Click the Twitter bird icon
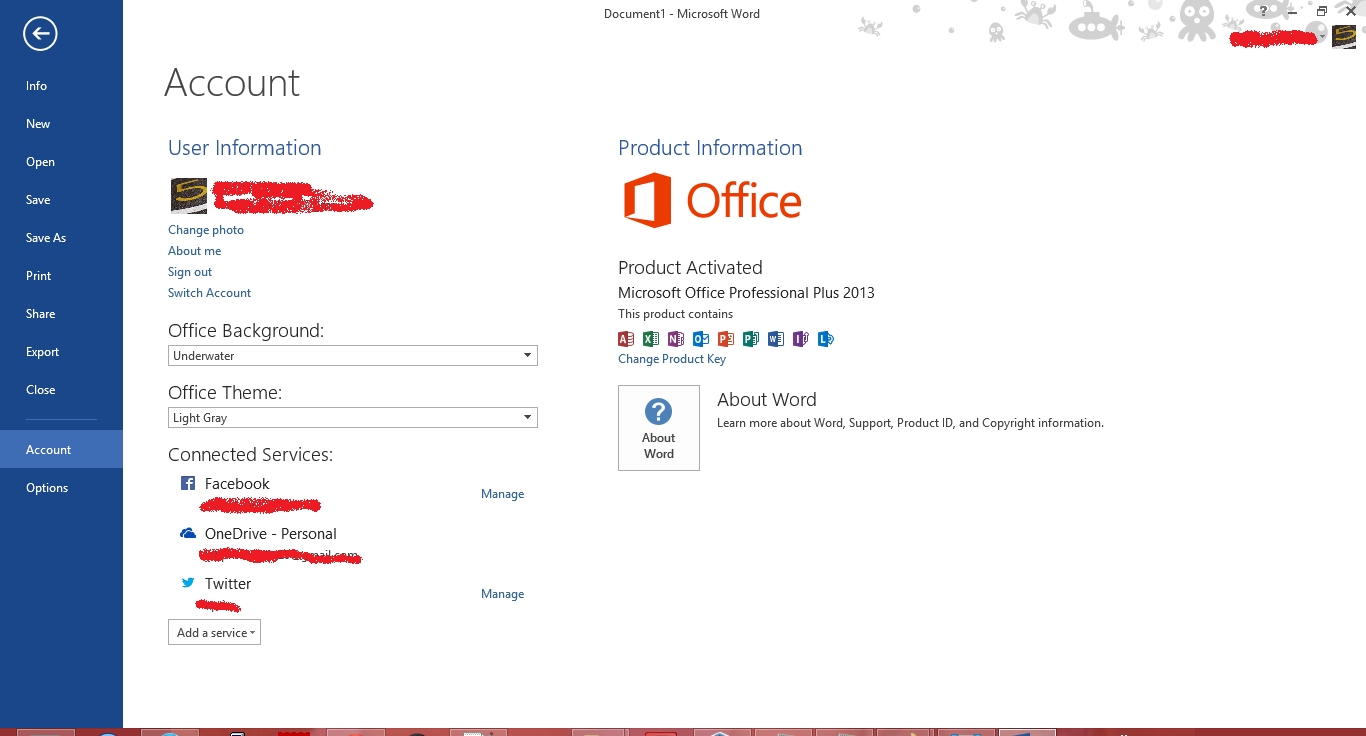The height and width of the screenshot is (736, 1366). pyautogui.click(x=188, y=583)
